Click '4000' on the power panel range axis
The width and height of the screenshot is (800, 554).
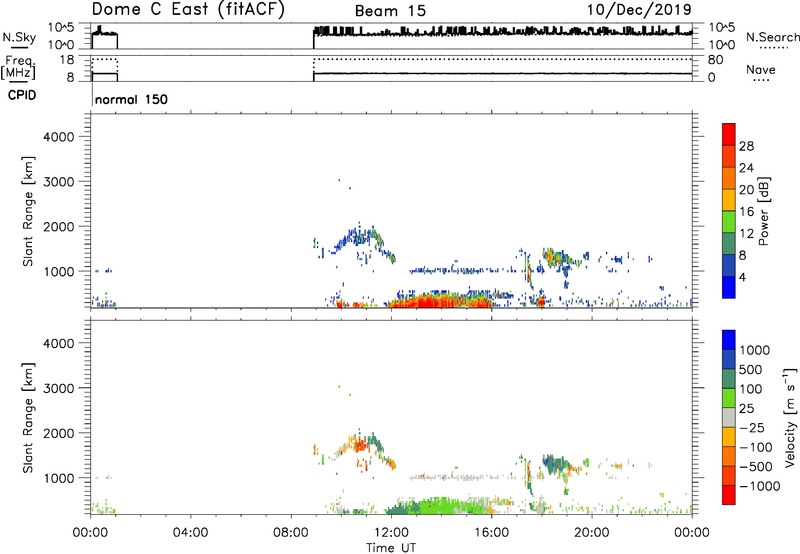58,137
